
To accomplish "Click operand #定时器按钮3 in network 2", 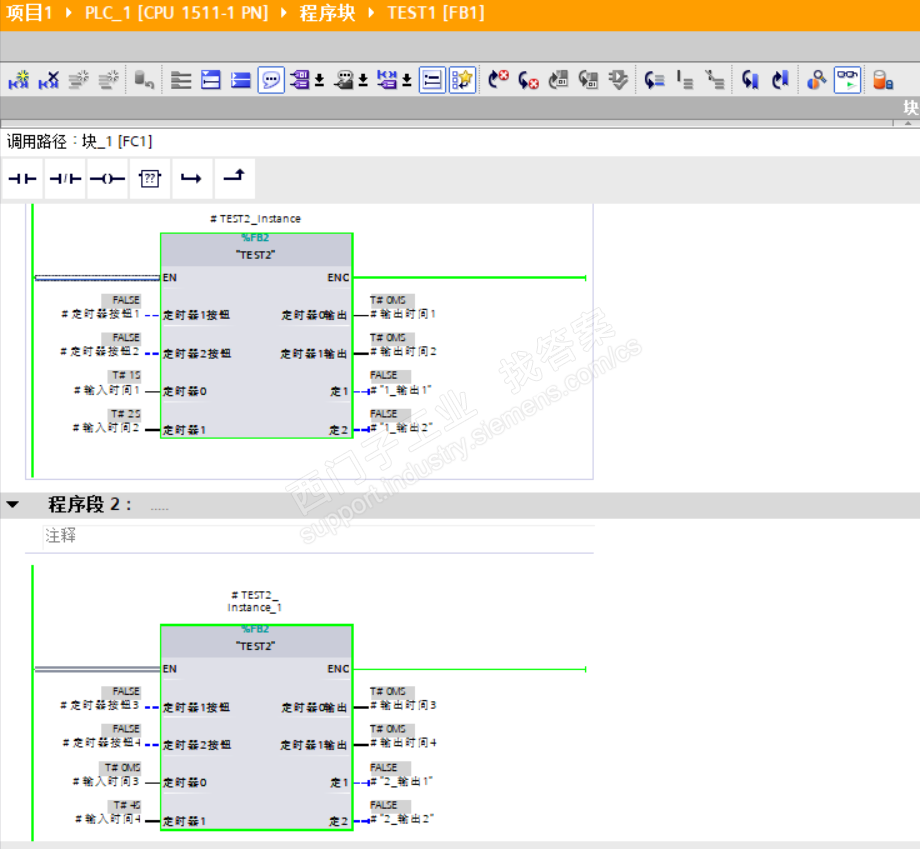I will coord(100,706).
